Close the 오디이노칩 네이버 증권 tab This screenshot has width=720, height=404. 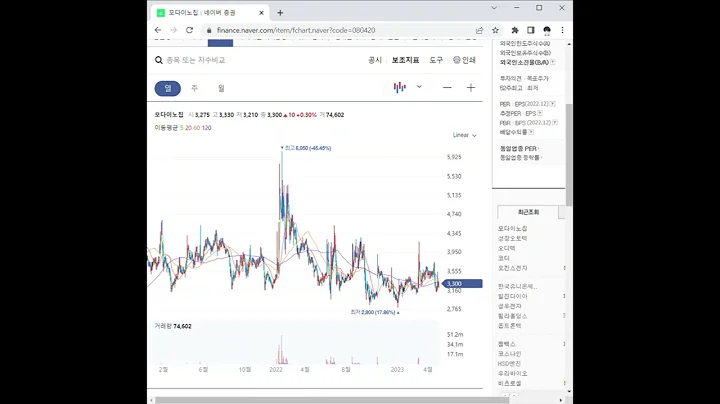[x=261, y=13]
